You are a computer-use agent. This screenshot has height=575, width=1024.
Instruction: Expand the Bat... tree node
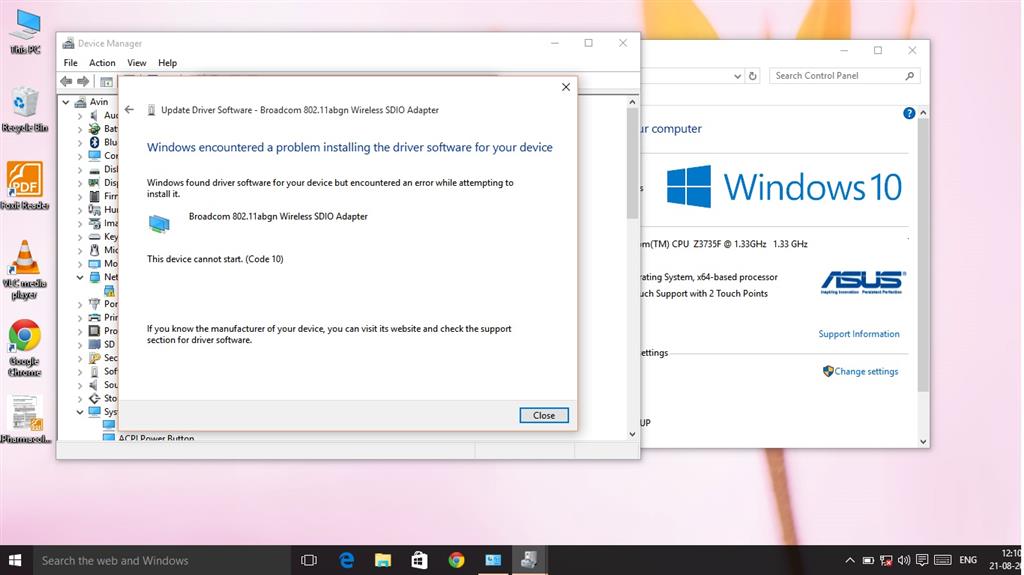tap(80, 129)
